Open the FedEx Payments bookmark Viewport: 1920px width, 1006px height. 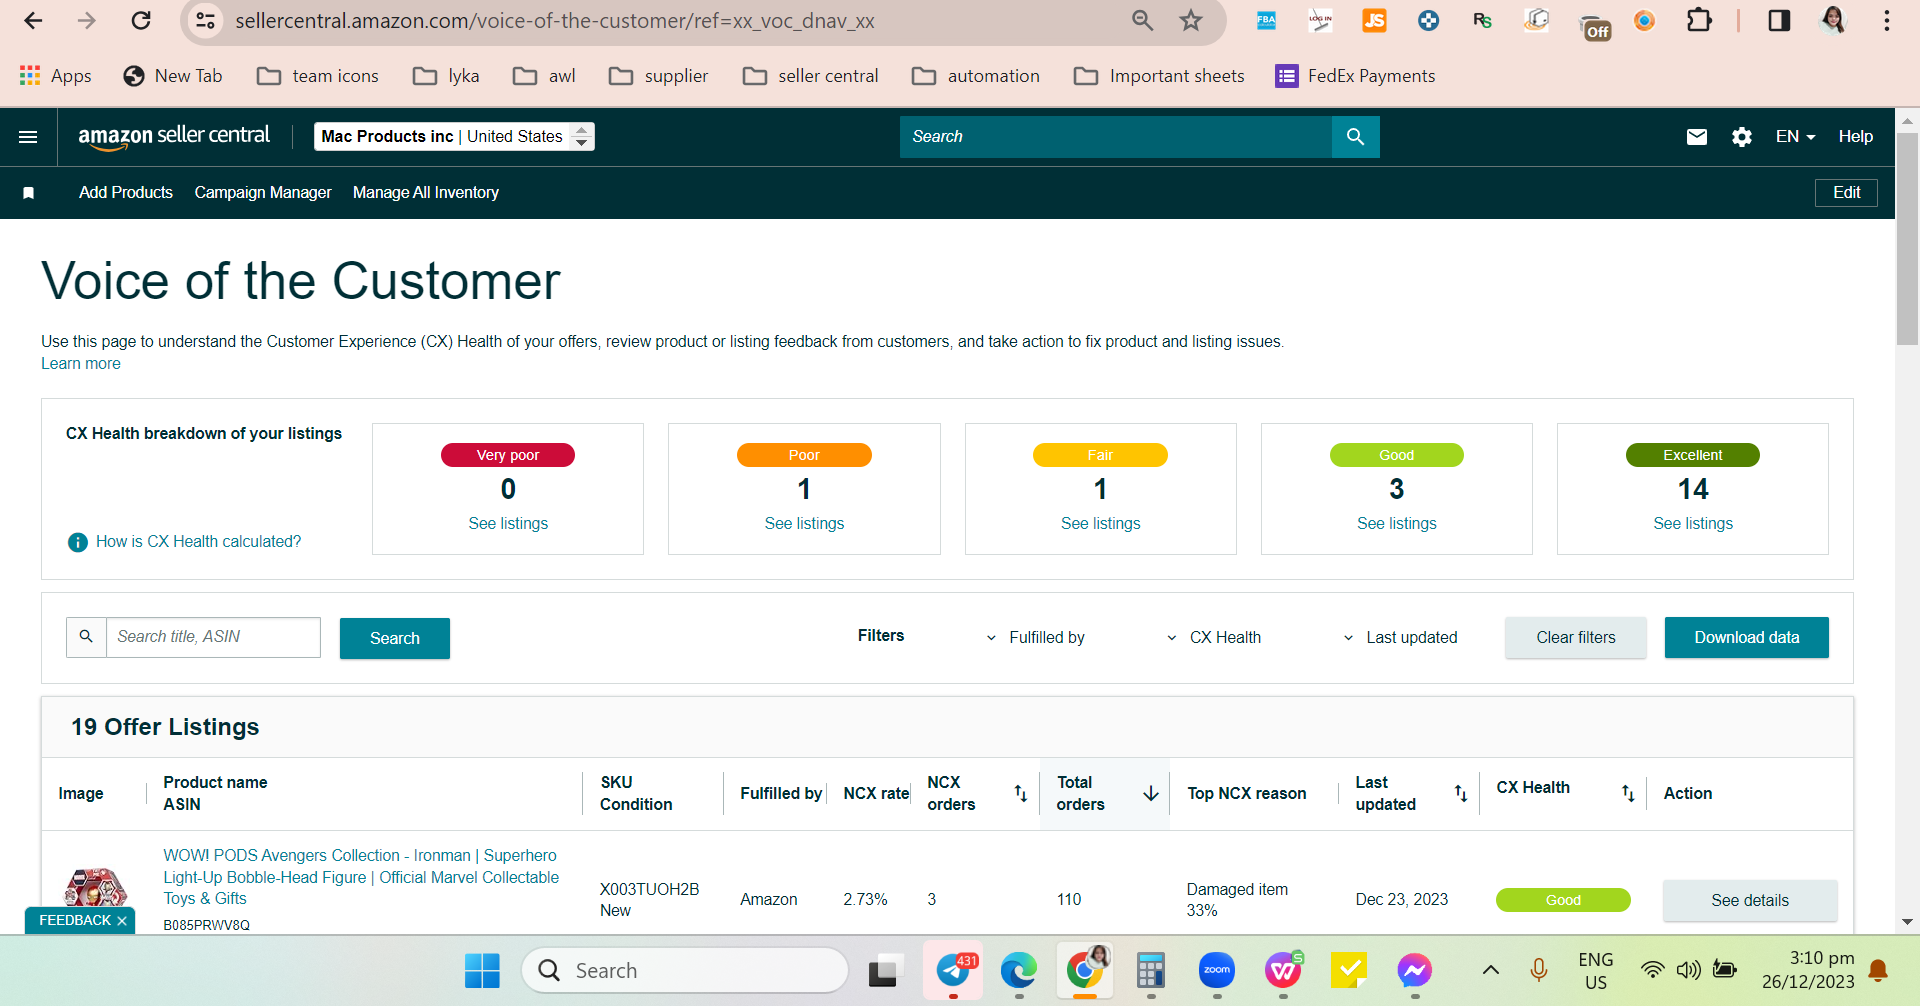1356,76
